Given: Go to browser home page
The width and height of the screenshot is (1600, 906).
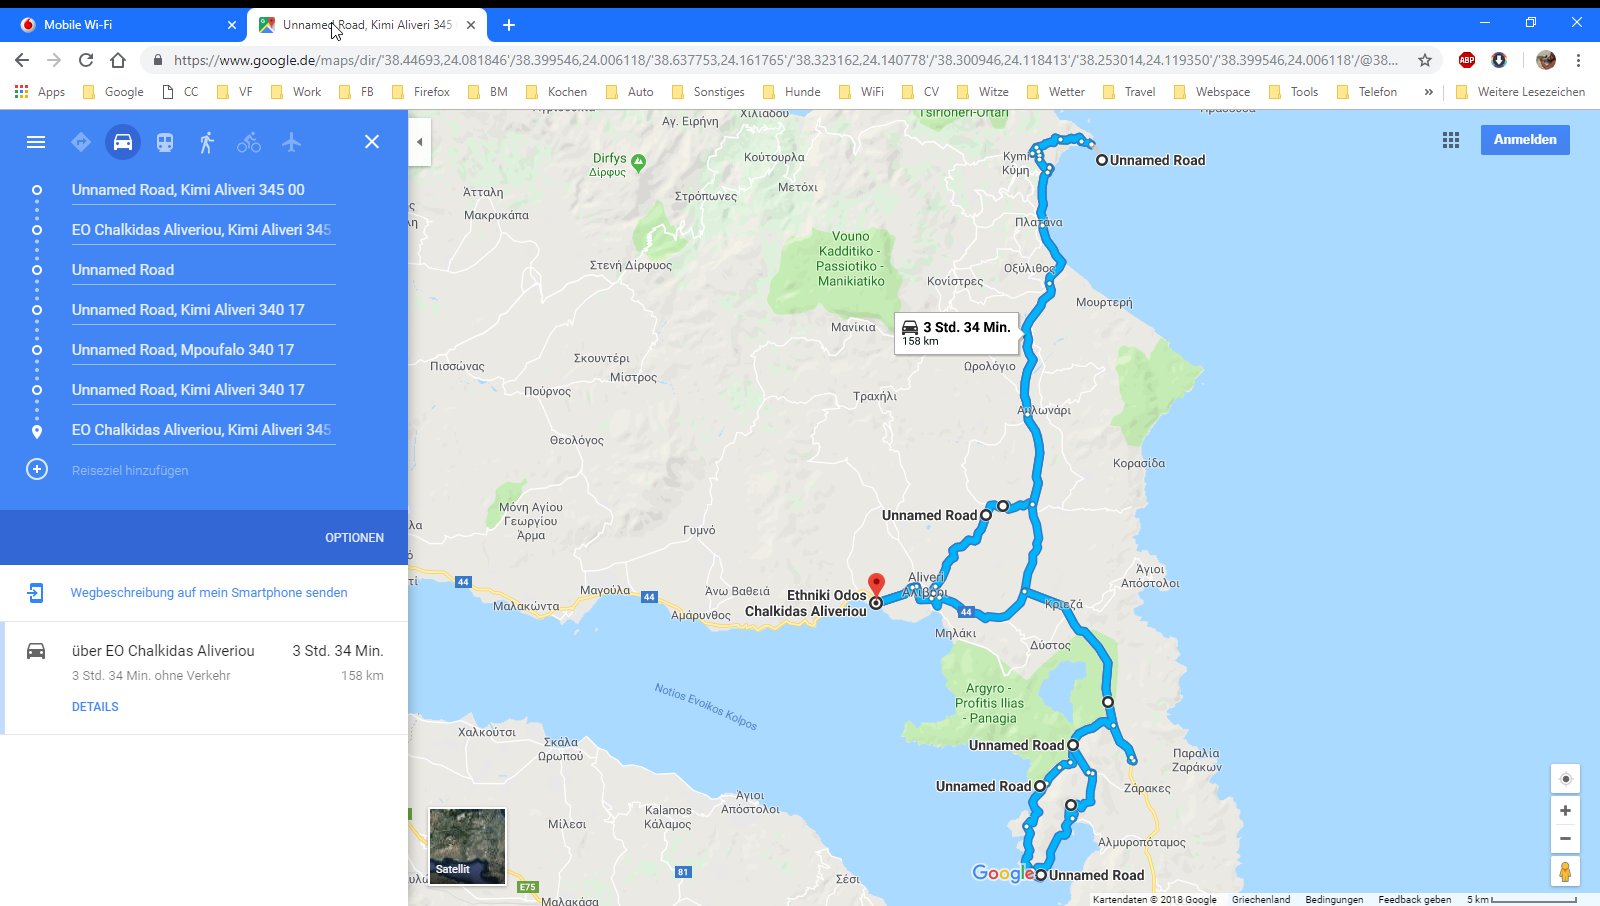Looking at the screenshot, I should pos(118,60).
